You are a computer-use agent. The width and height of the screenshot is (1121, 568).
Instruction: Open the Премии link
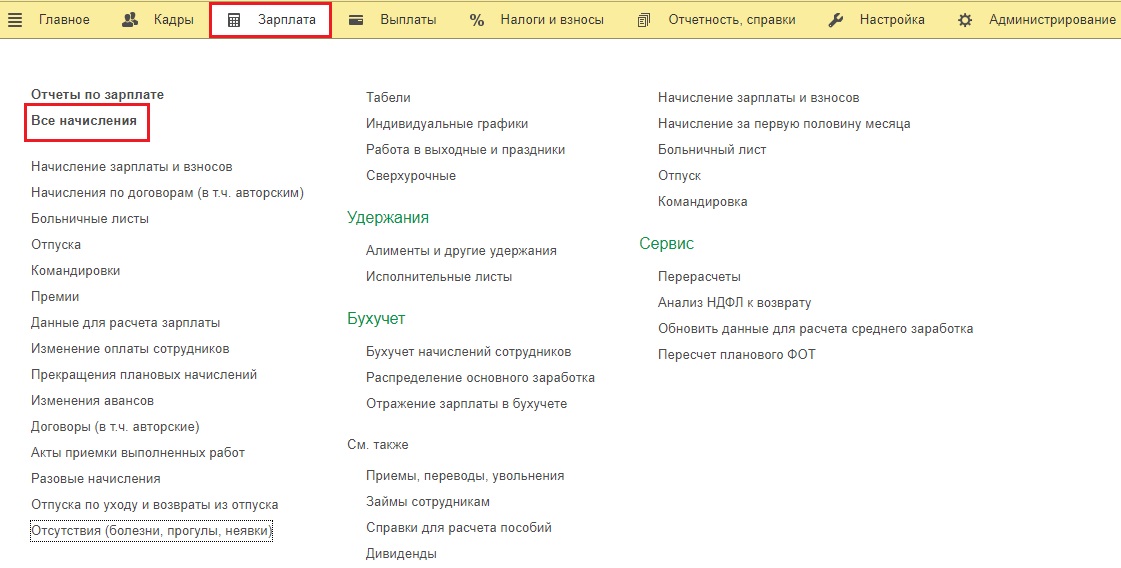[55, 296]
